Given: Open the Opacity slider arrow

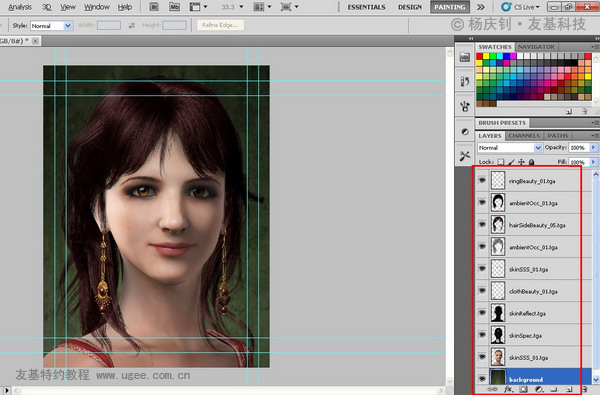Looking at the screenshot, I should (x=593, y=147).
